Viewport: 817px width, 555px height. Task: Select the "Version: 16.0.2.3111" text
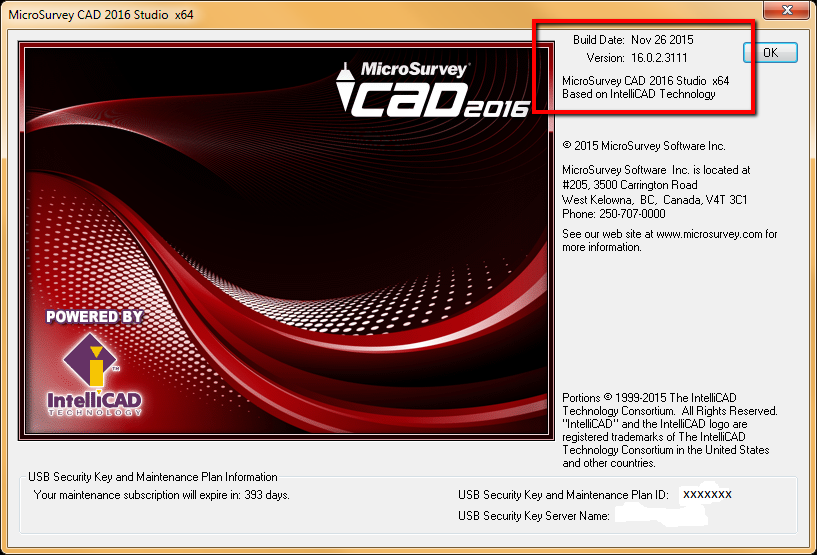coord(637,58)
